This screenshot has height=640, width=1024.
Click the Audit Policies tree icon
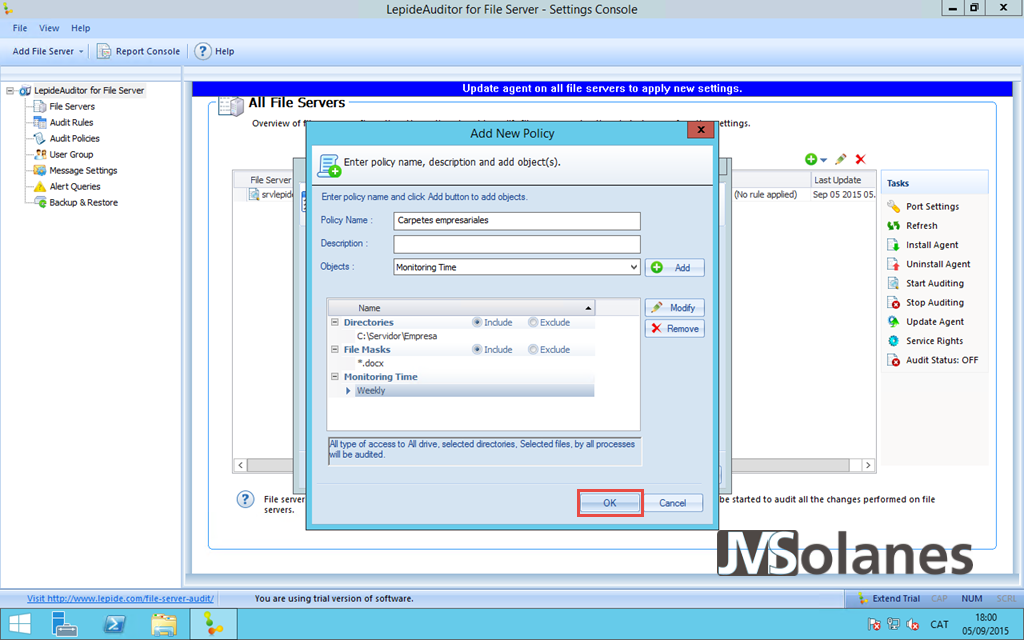pos(40,138)
